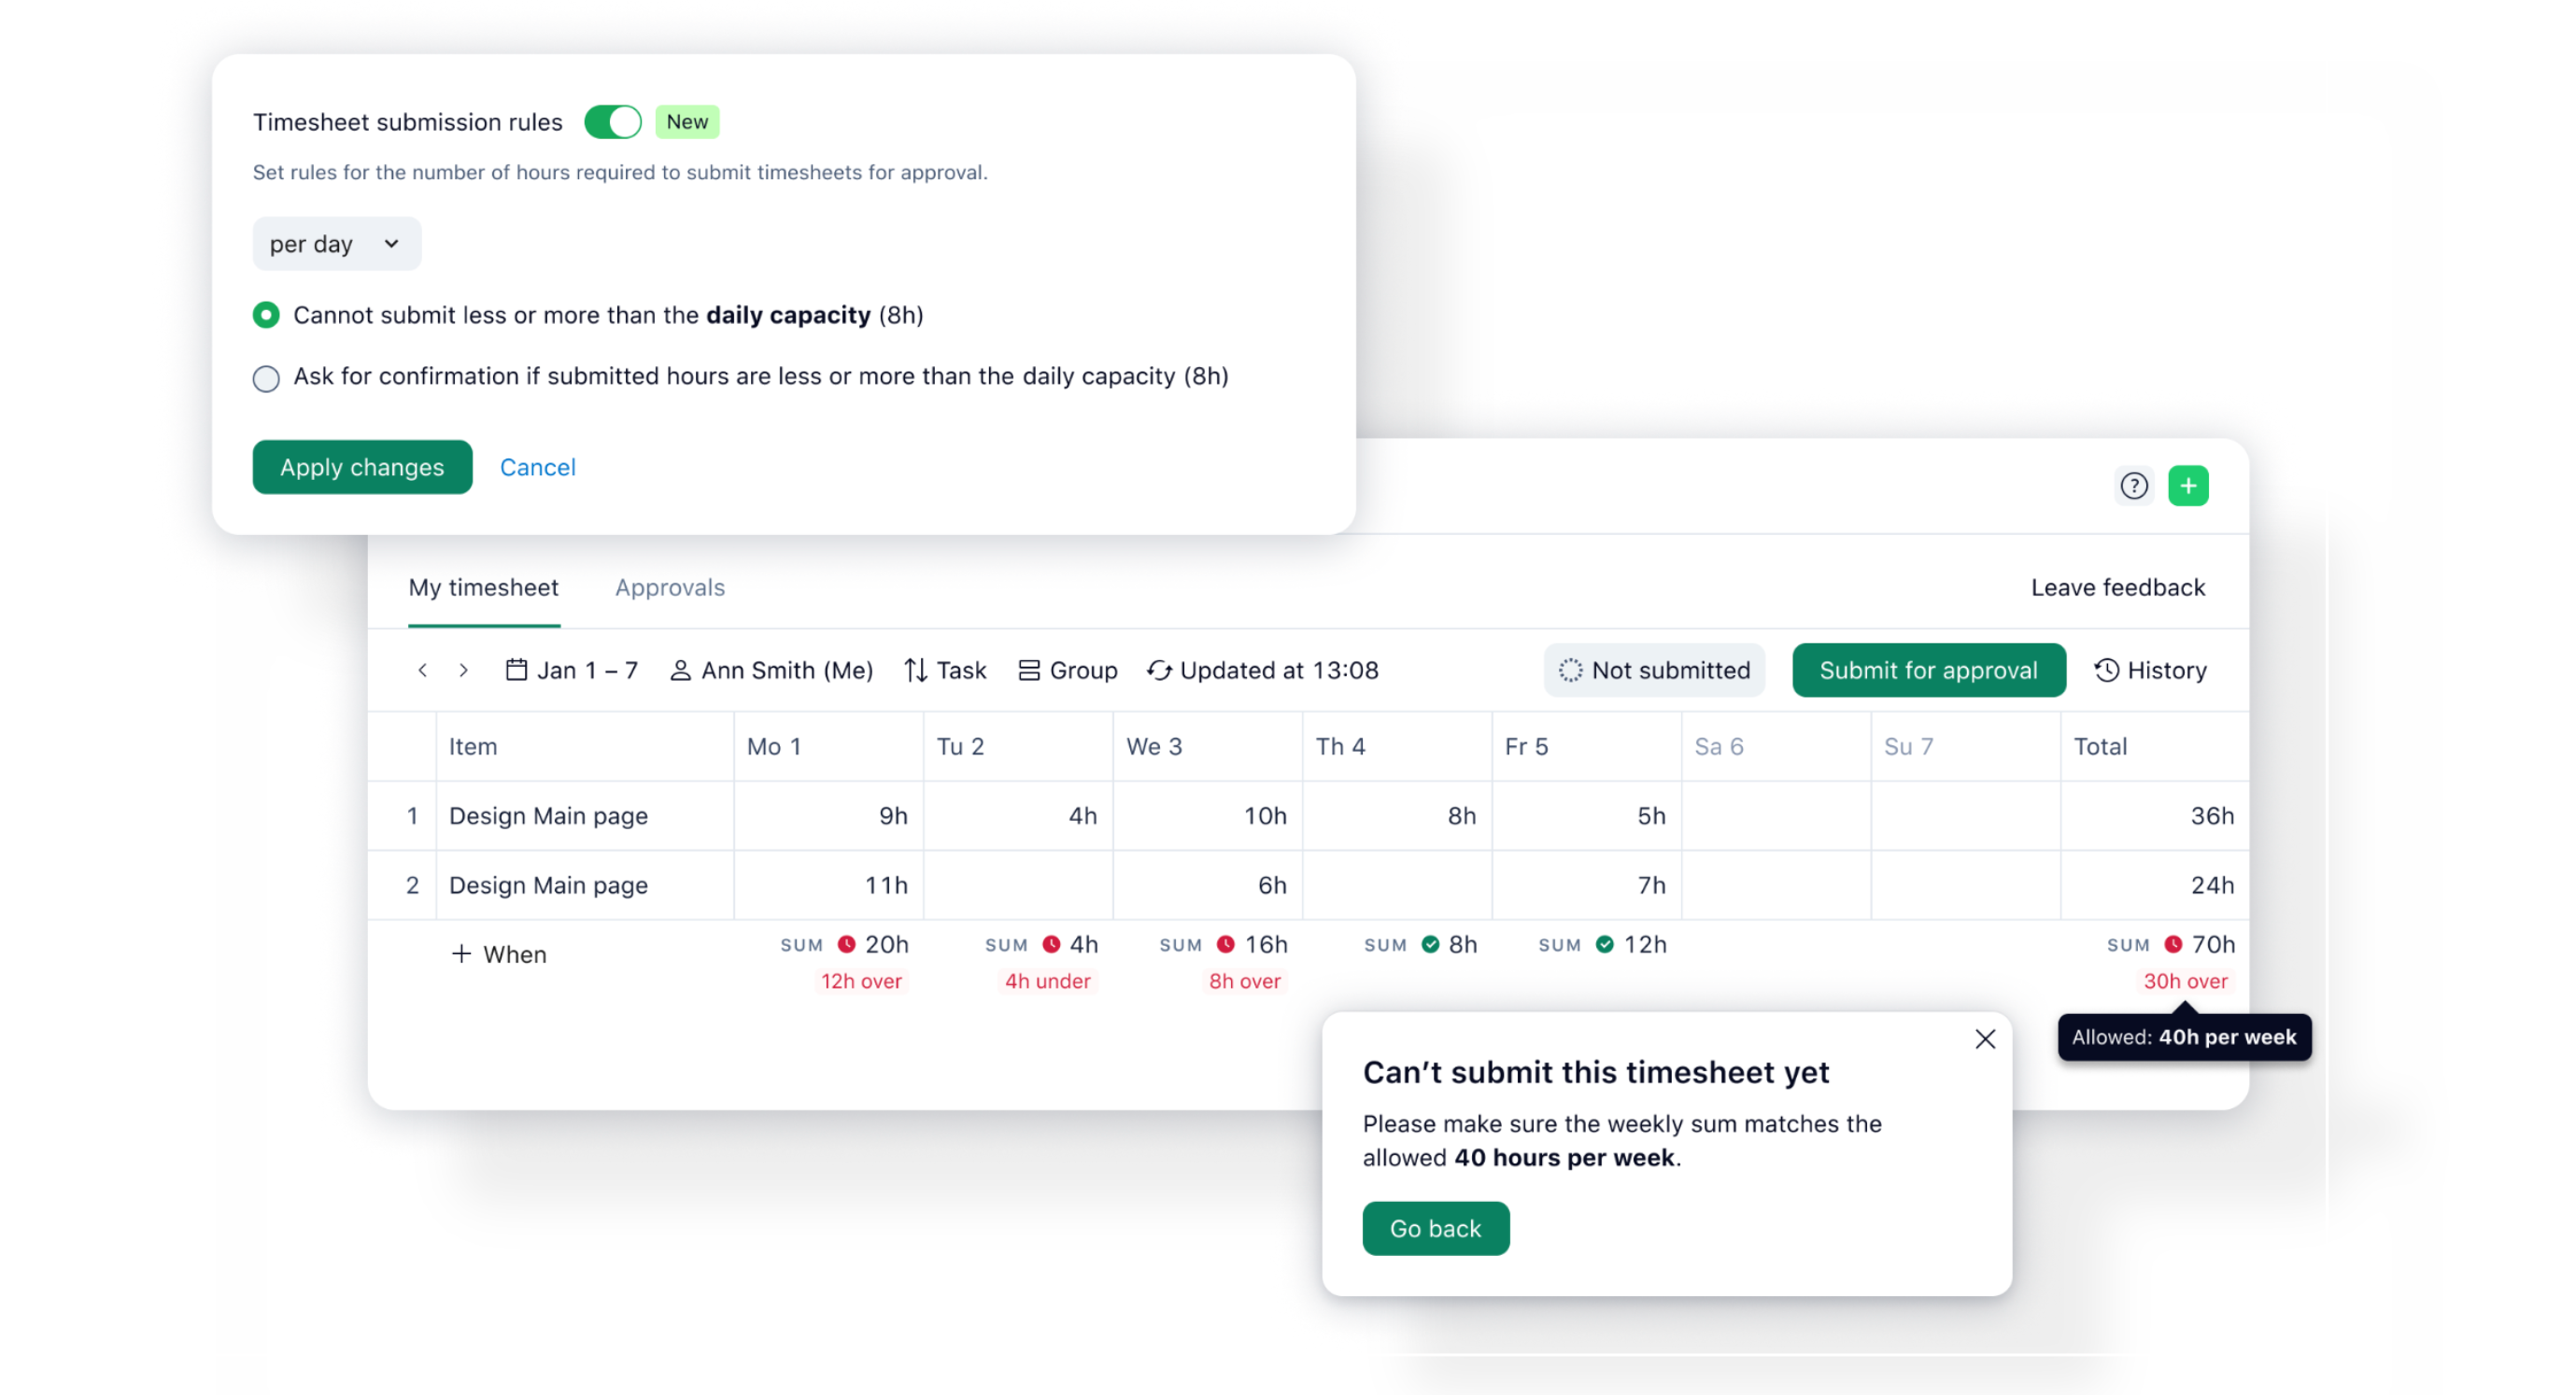This screenshot has width=2576, height=1395.
Task: Select Ask for confirmation radio option
Action: tap(266, 378)
